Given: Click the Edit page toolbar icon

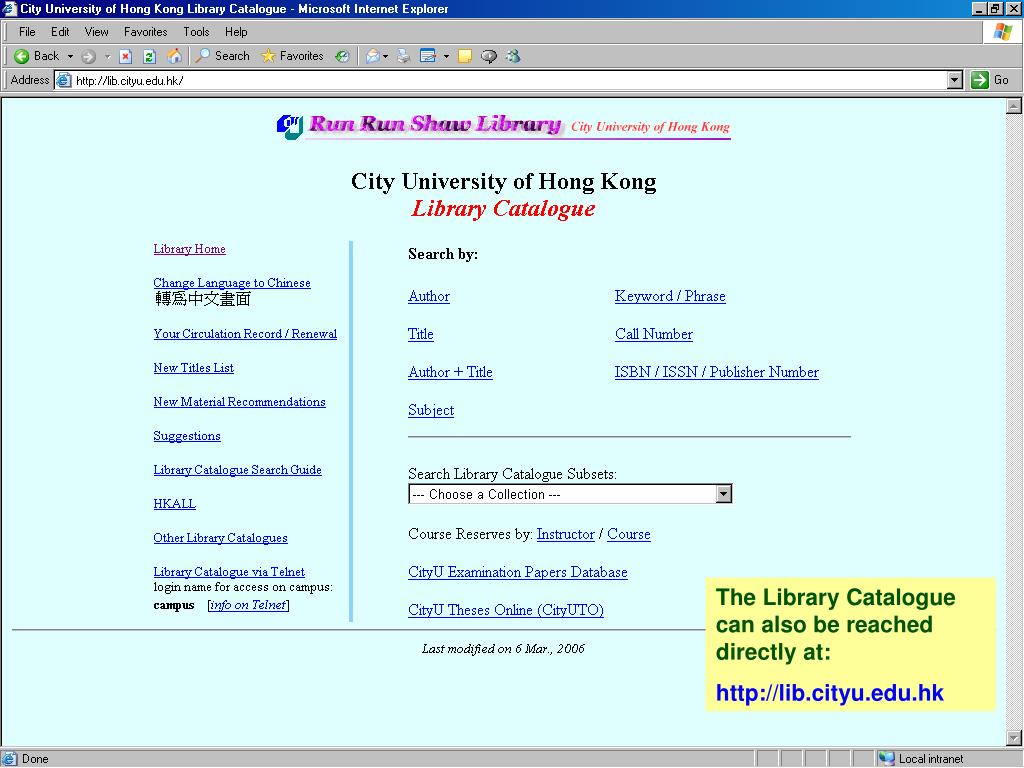Looking at the screenshot, I should pos(428,56).
